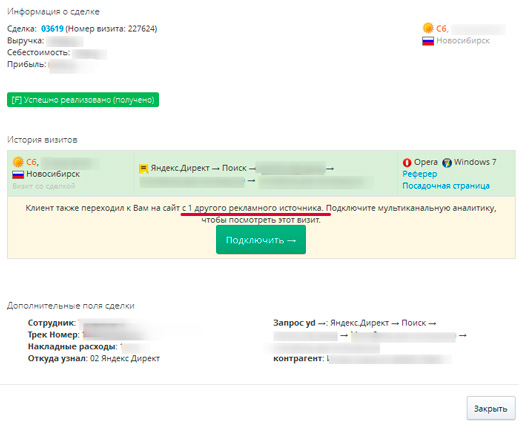Click the 'Себестоимость' label
The height and width of the screenshot is (426, 519).
tap(39, 52)
